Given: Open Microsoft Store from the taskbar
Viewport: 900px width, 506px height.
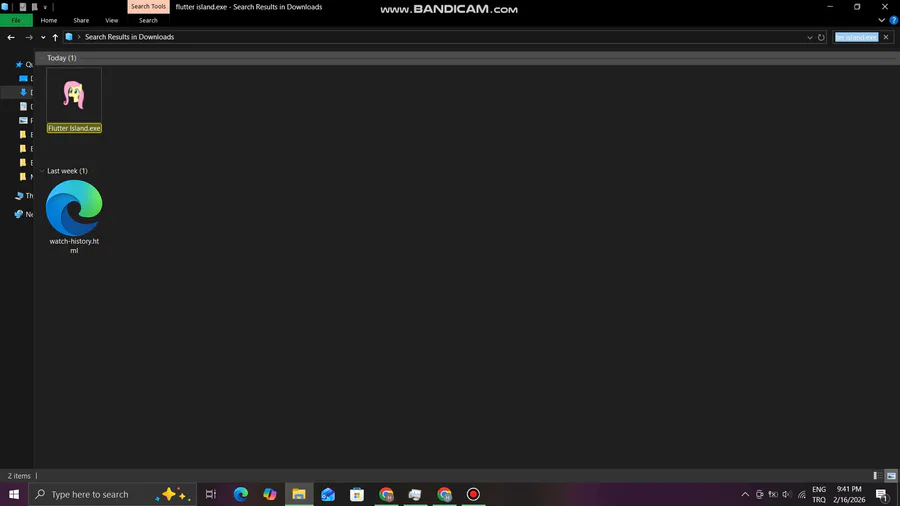Looking at the screenshot, I should tap(357, 494).
